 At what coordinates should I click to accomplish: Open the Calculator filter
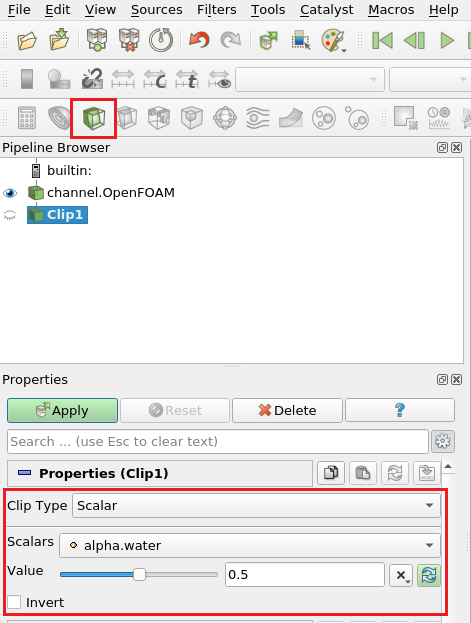(x=27, y=118)
